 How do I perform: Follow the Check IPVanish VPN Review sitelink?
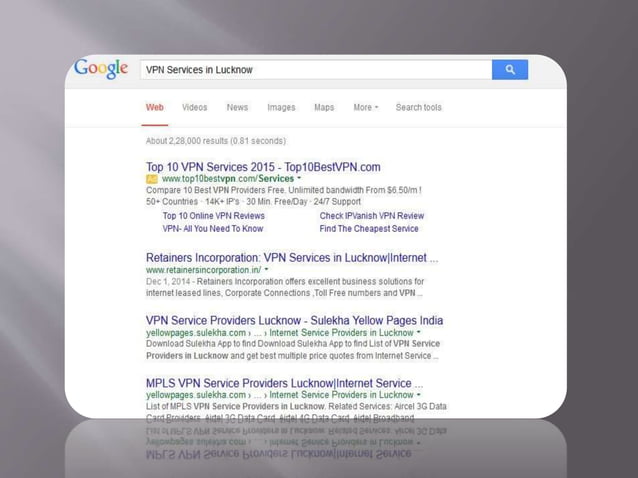[371, 216]
